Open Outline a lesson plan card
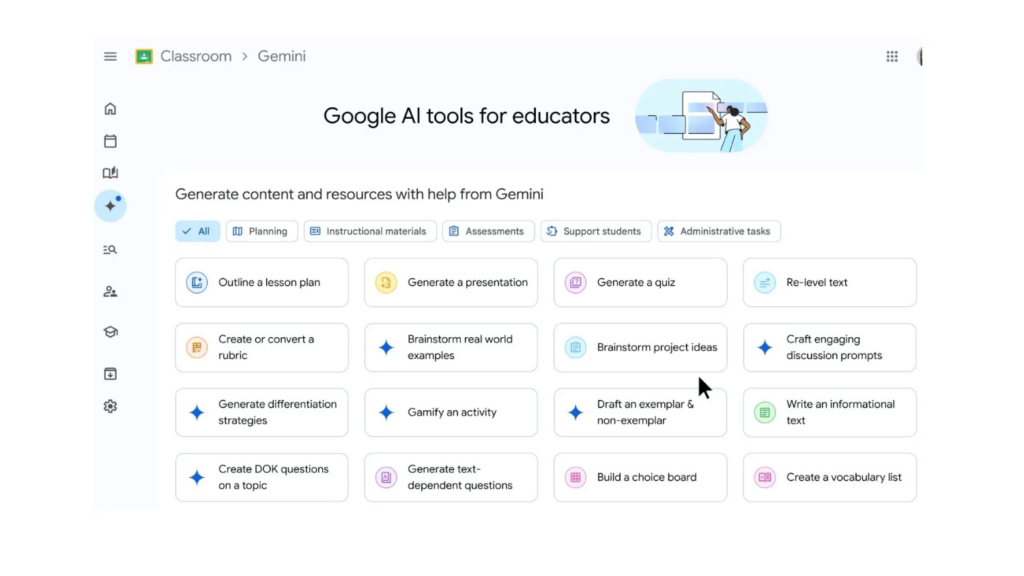This screenshot has height=576, width=1024. pyautogui.click(x=261, y=283)
